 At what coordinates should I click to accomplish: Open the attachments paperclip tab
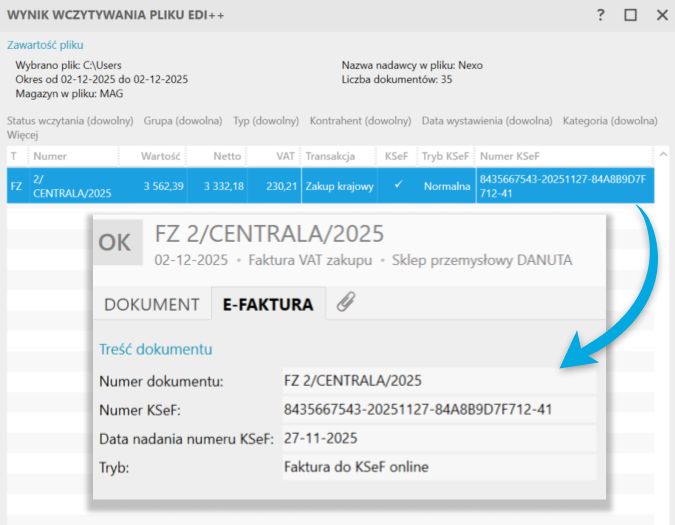(x=346, y=304)
